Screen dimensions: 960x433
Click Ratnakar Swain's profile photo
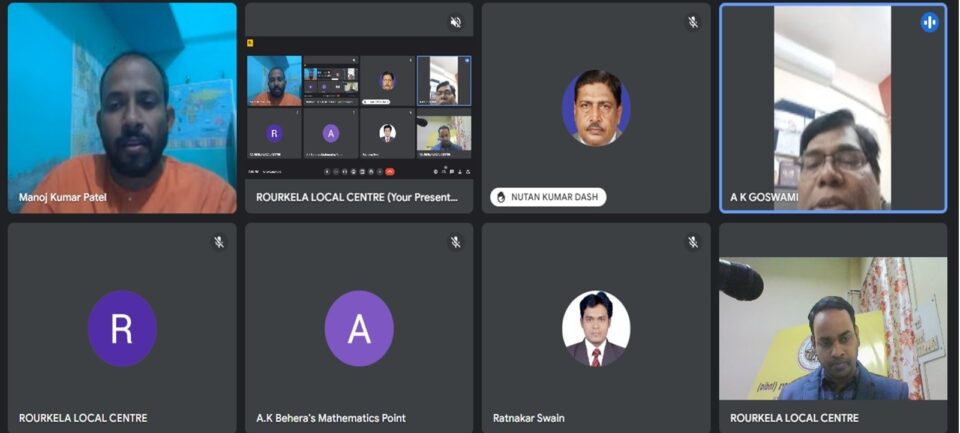tap(596, 328)
